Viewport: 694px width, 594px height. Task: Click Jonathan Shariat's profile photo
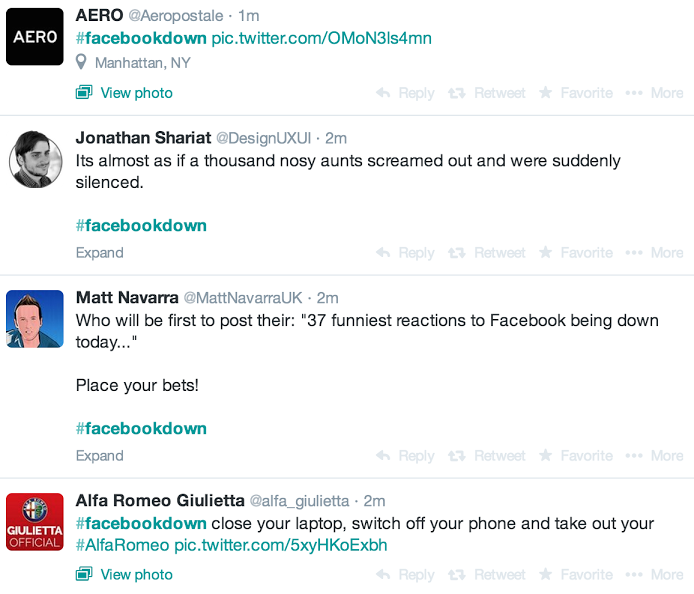(35, 160)
